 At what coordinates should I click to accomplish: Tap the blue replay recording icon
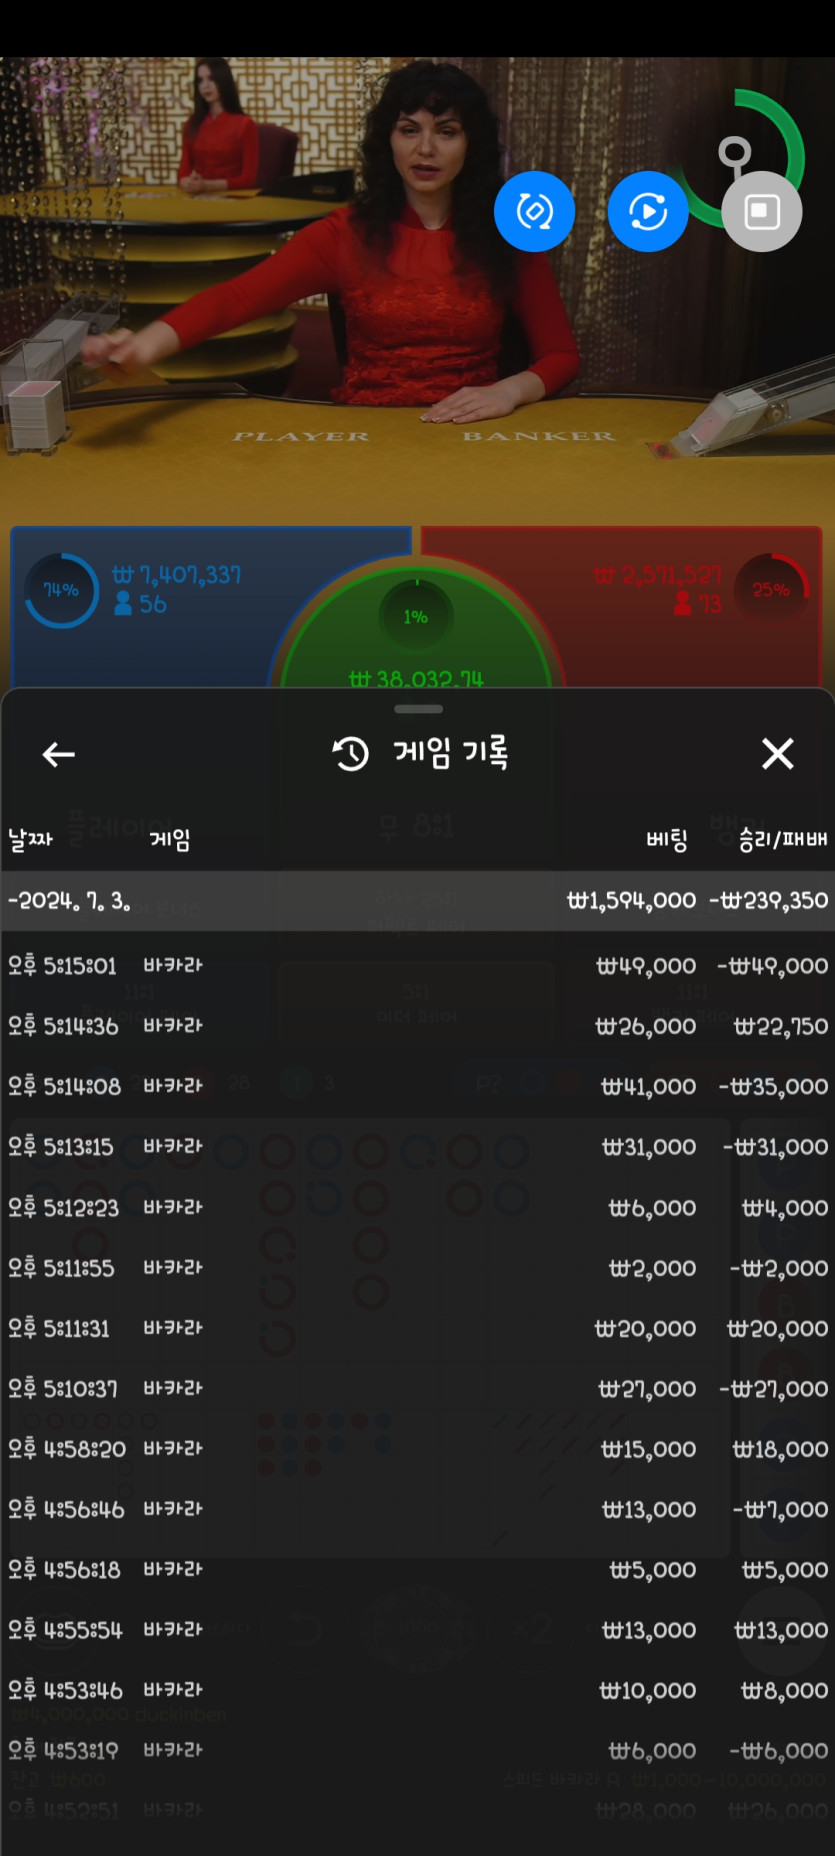click(x=648, y=211)
